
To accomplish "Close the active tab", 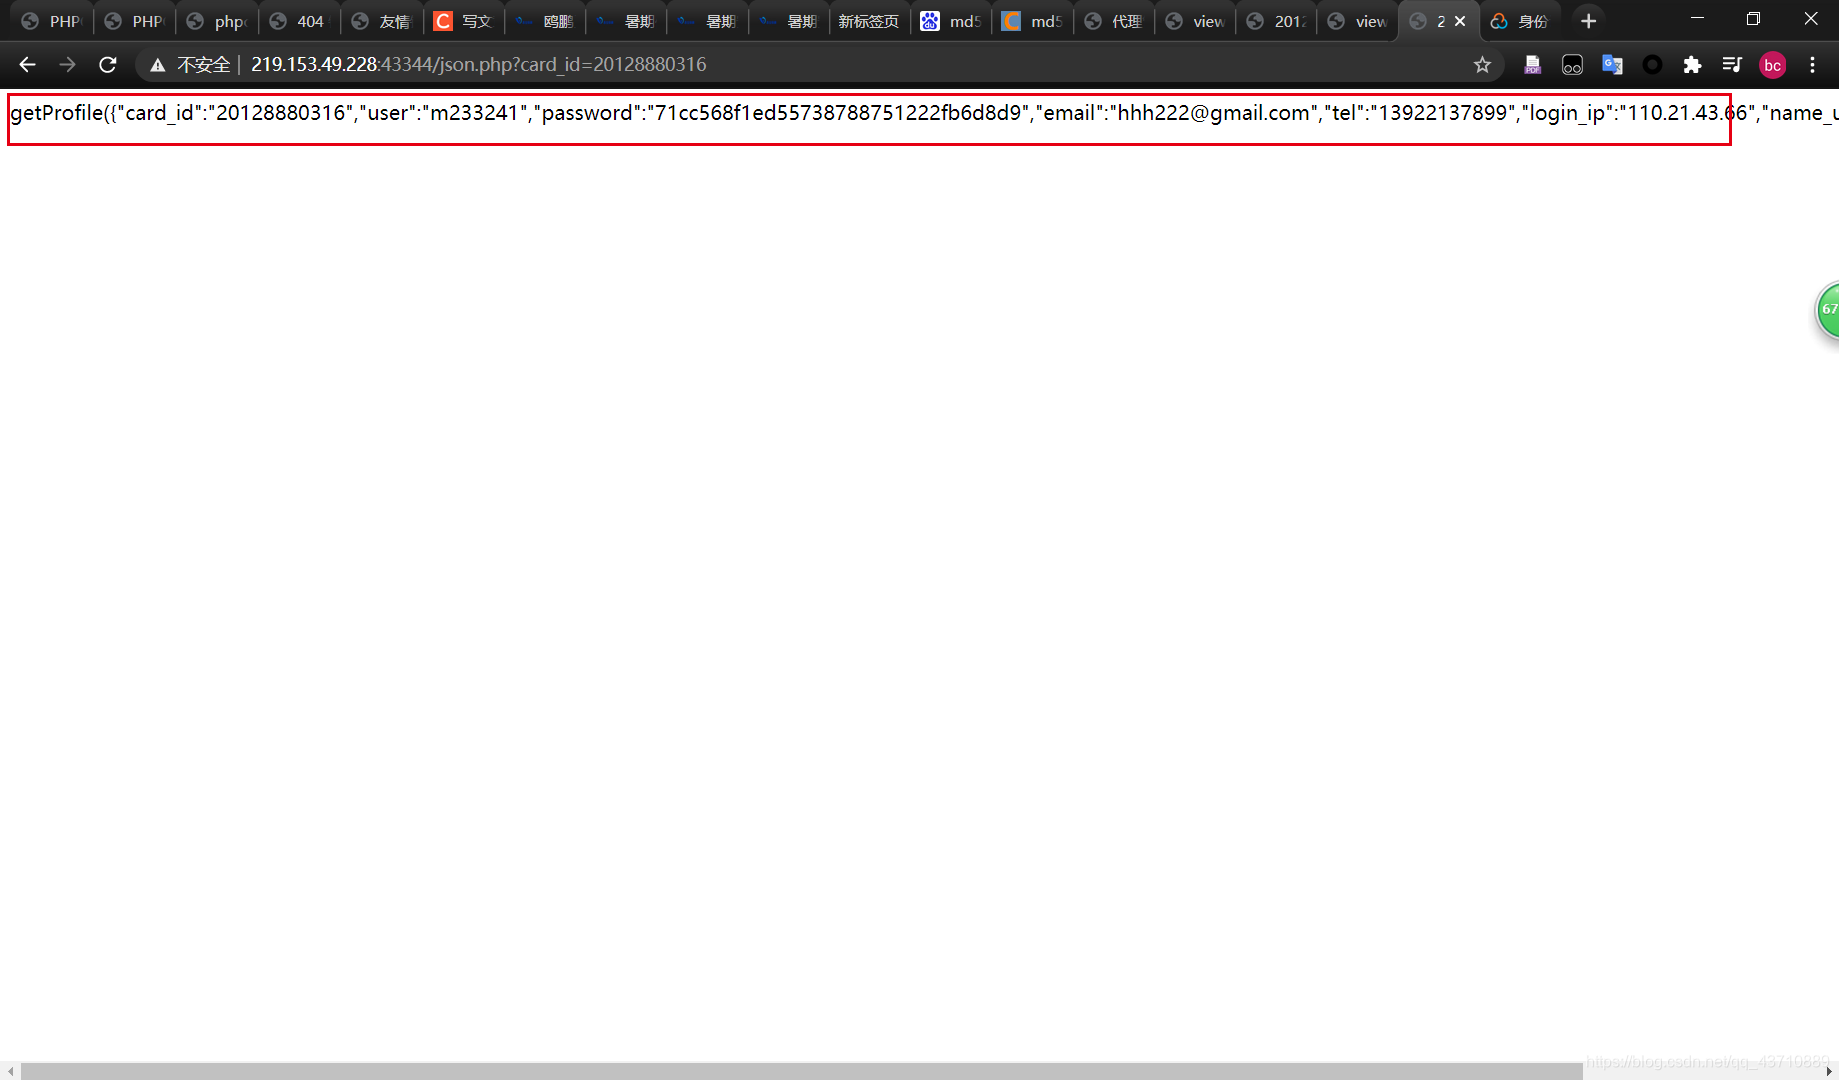I will point(1460,21).
